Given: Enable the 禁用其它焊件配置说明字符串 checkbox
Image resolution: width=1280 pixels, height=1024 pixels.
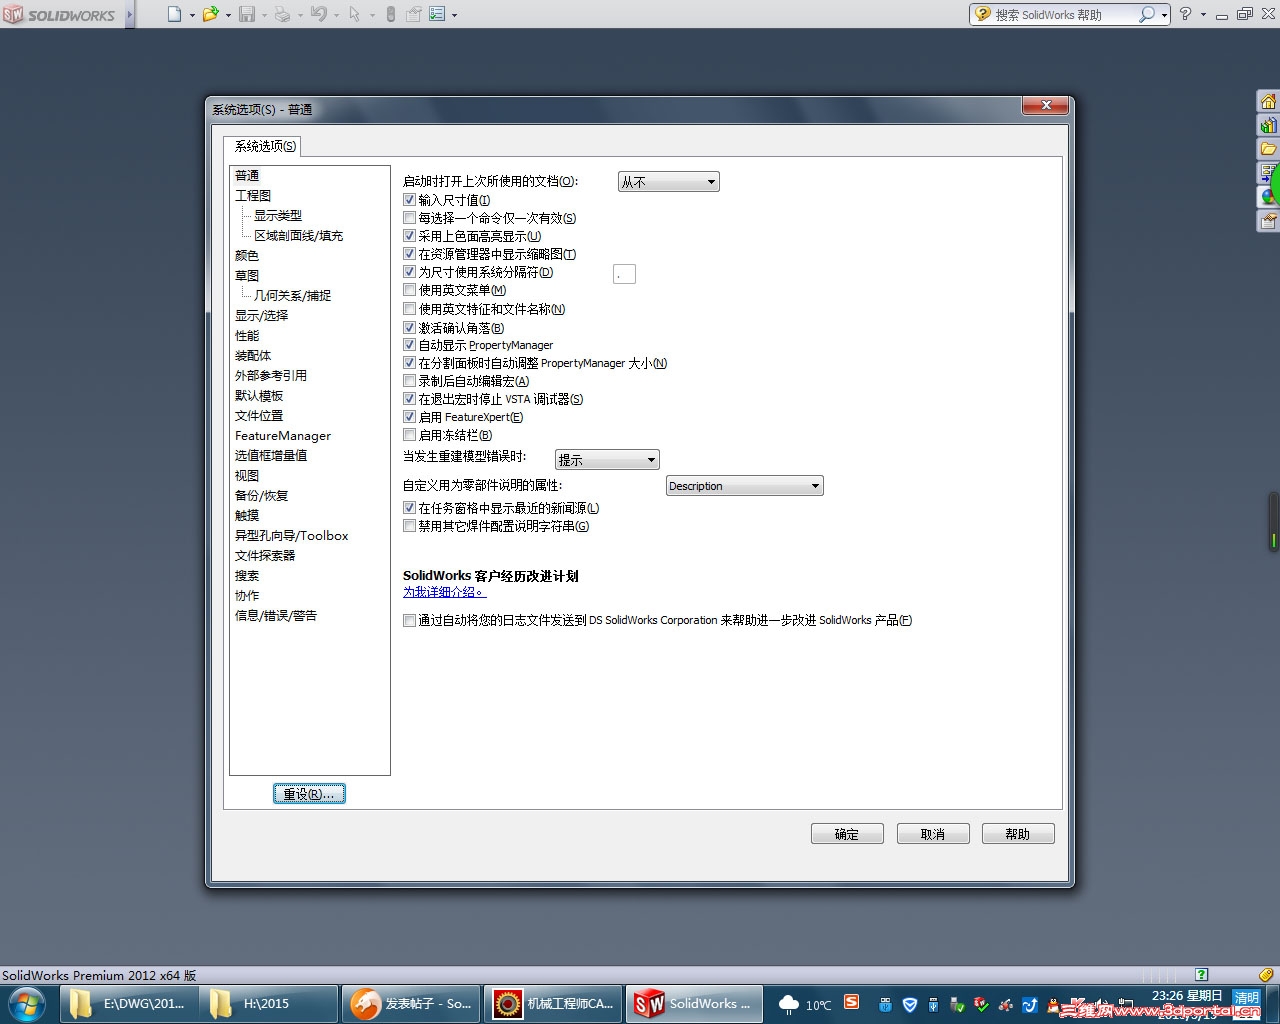Looking at the screenshot, I should (x=409, y=526).
